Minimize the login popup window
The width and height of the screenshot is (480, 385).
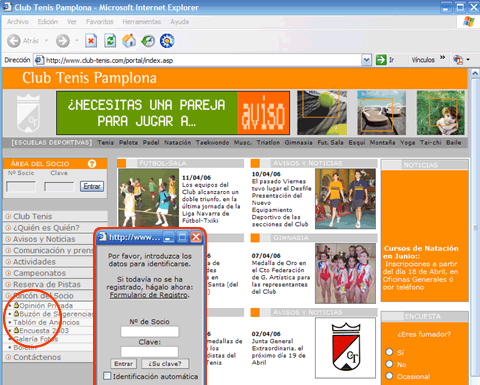pyautogui.click(x=168, y=237)
